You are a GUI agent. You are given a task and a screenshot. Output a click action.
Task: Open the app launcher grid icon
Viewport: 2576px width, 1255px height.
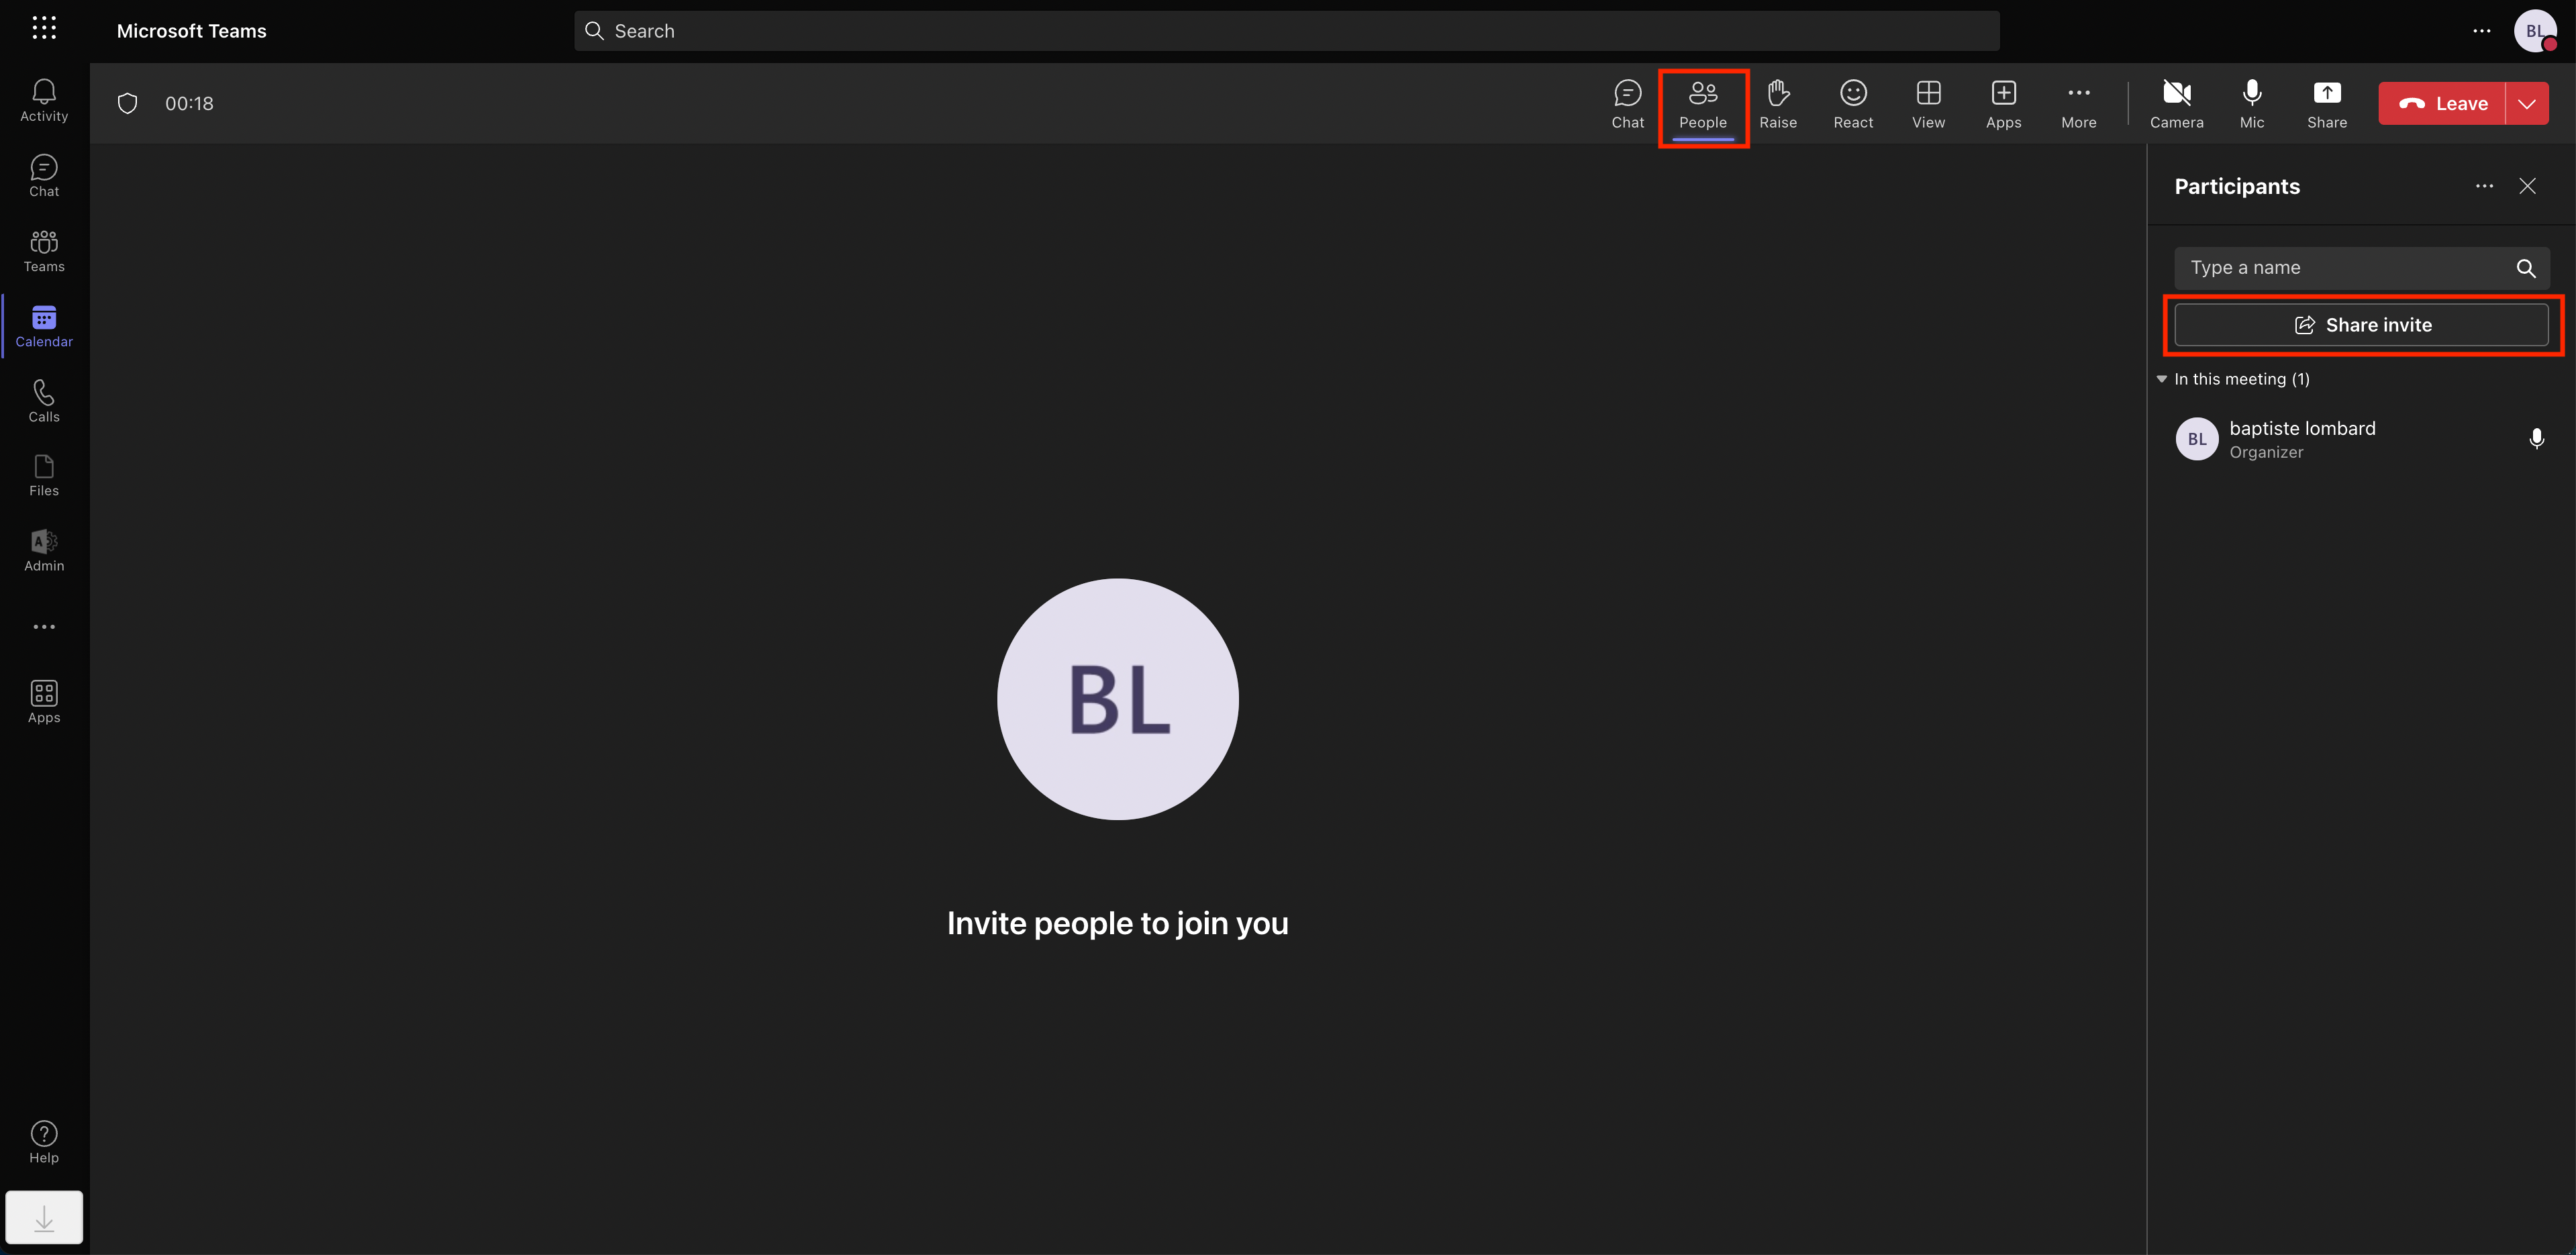[x=44, y=28]
